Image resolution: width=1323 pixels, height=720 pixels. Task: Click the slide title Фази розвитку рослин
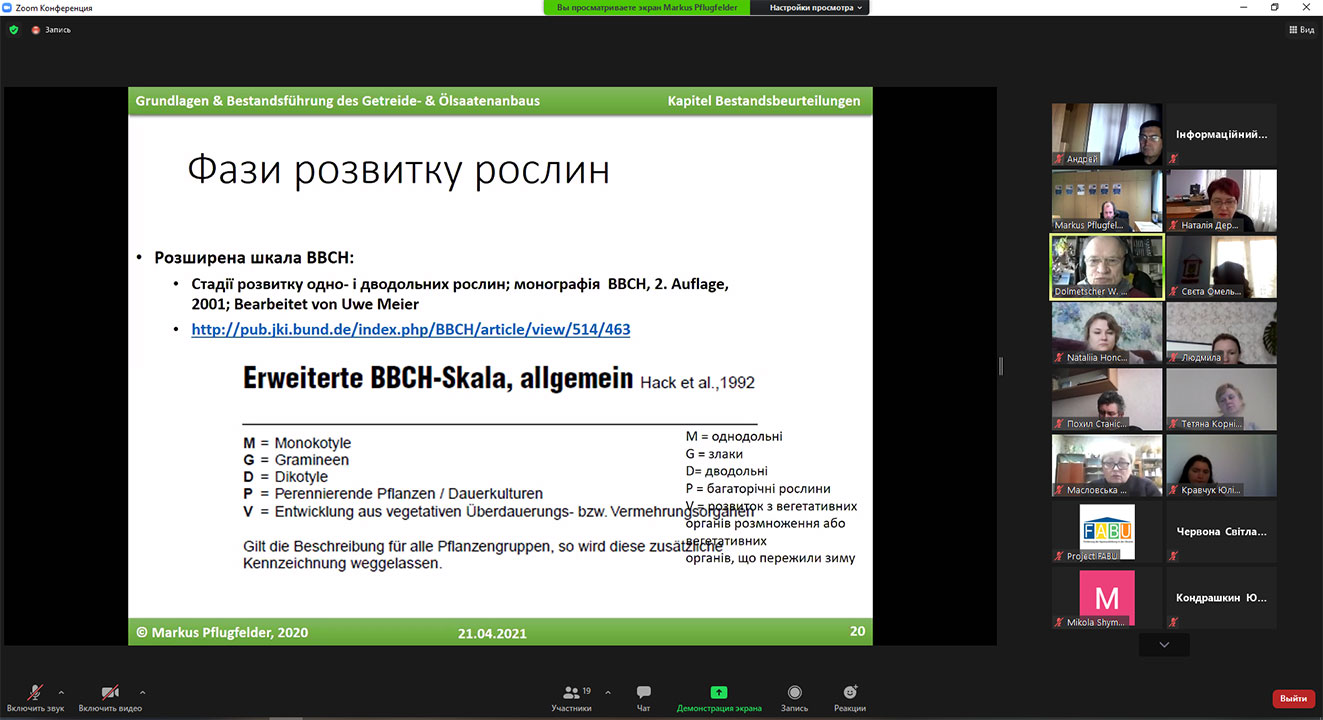(398, 171)
